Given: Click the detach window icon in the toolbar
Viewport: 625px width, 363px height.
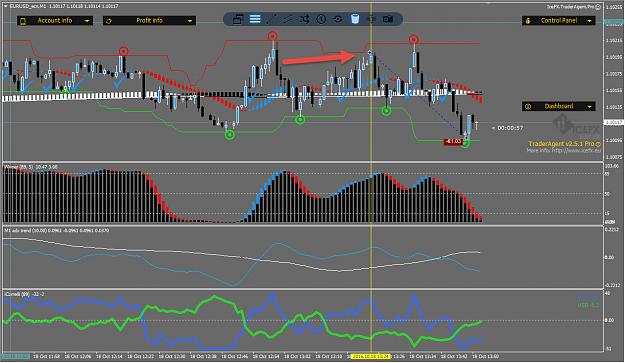Looking at the screenshot, I should (238, 19).
